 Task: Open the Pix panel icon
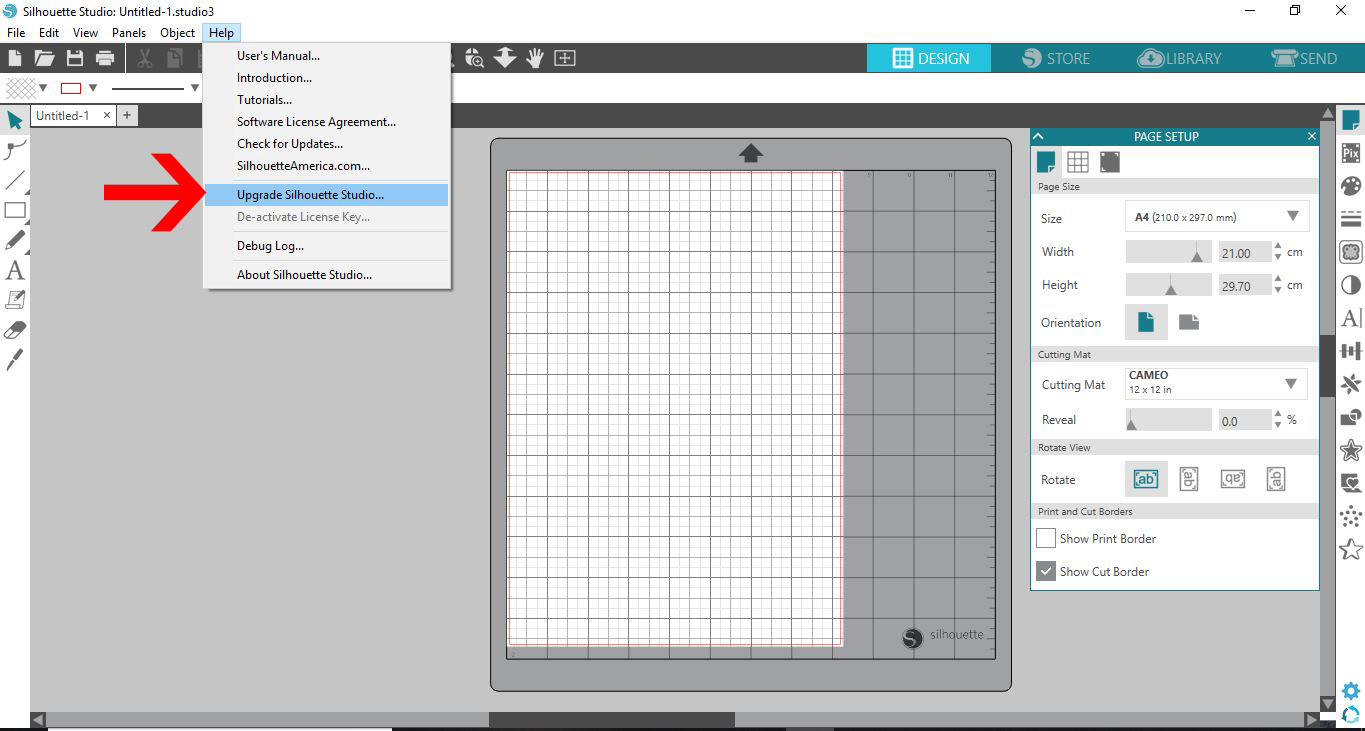[x=1351, y=153]
